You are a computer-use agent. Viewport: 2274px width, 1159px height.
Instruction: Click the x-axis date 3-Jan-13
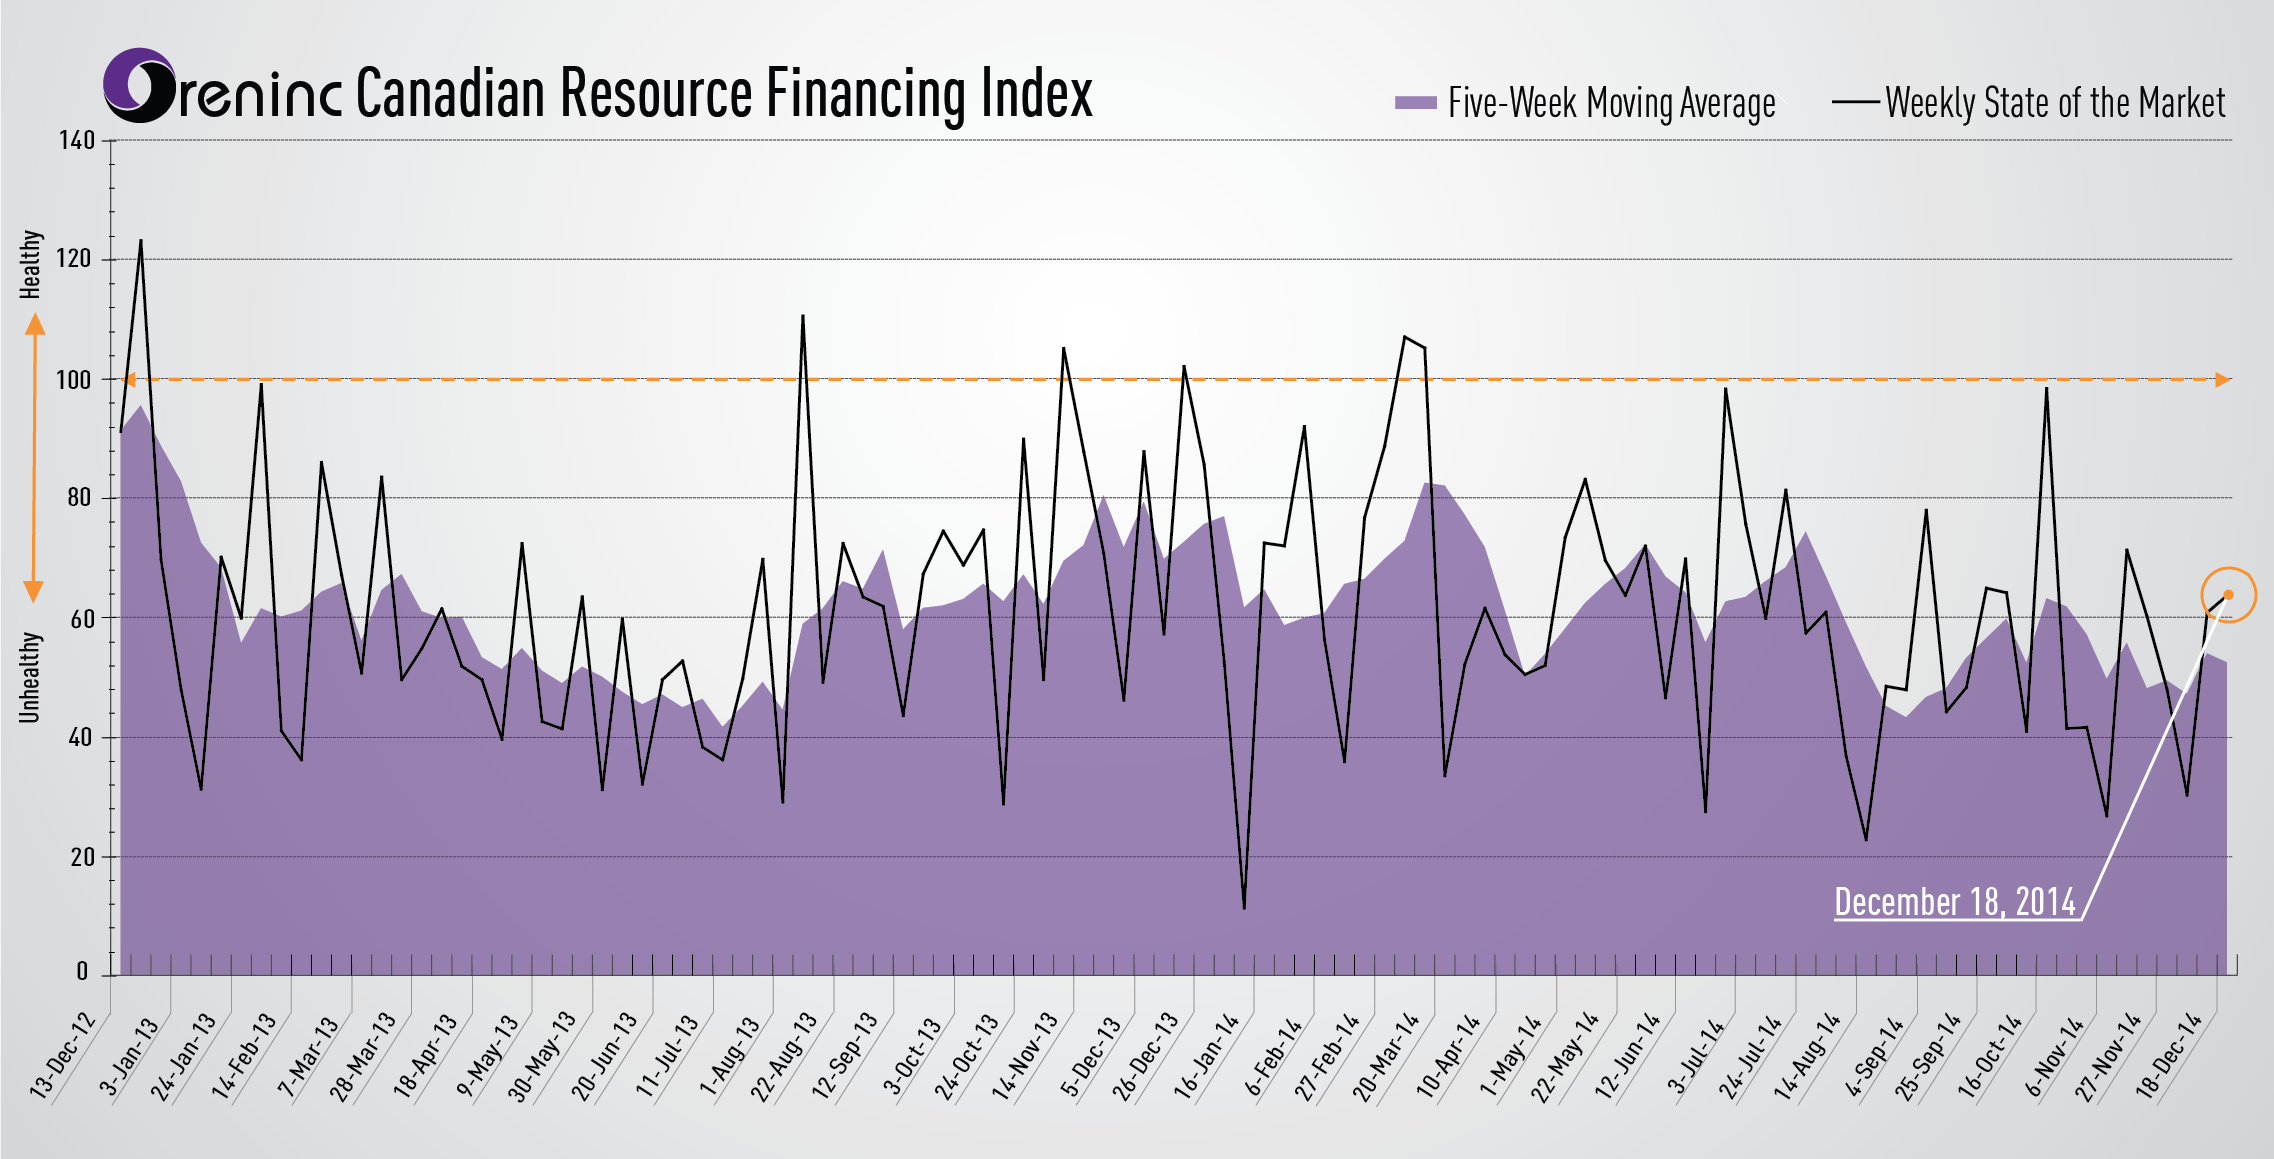click(129, 1056)
